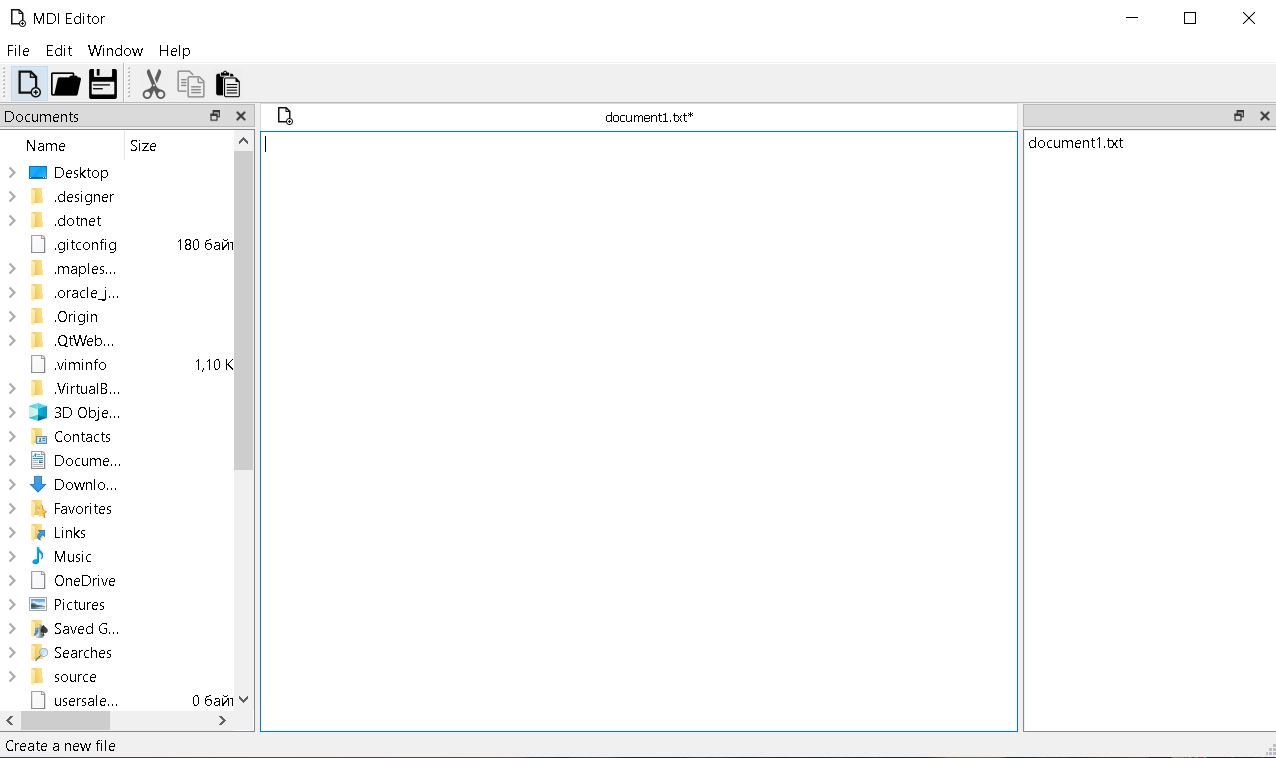The width and height of the screenshot is (1276, 758).
Task: Click the Downloads arrow icon
Action: [38, 485]
